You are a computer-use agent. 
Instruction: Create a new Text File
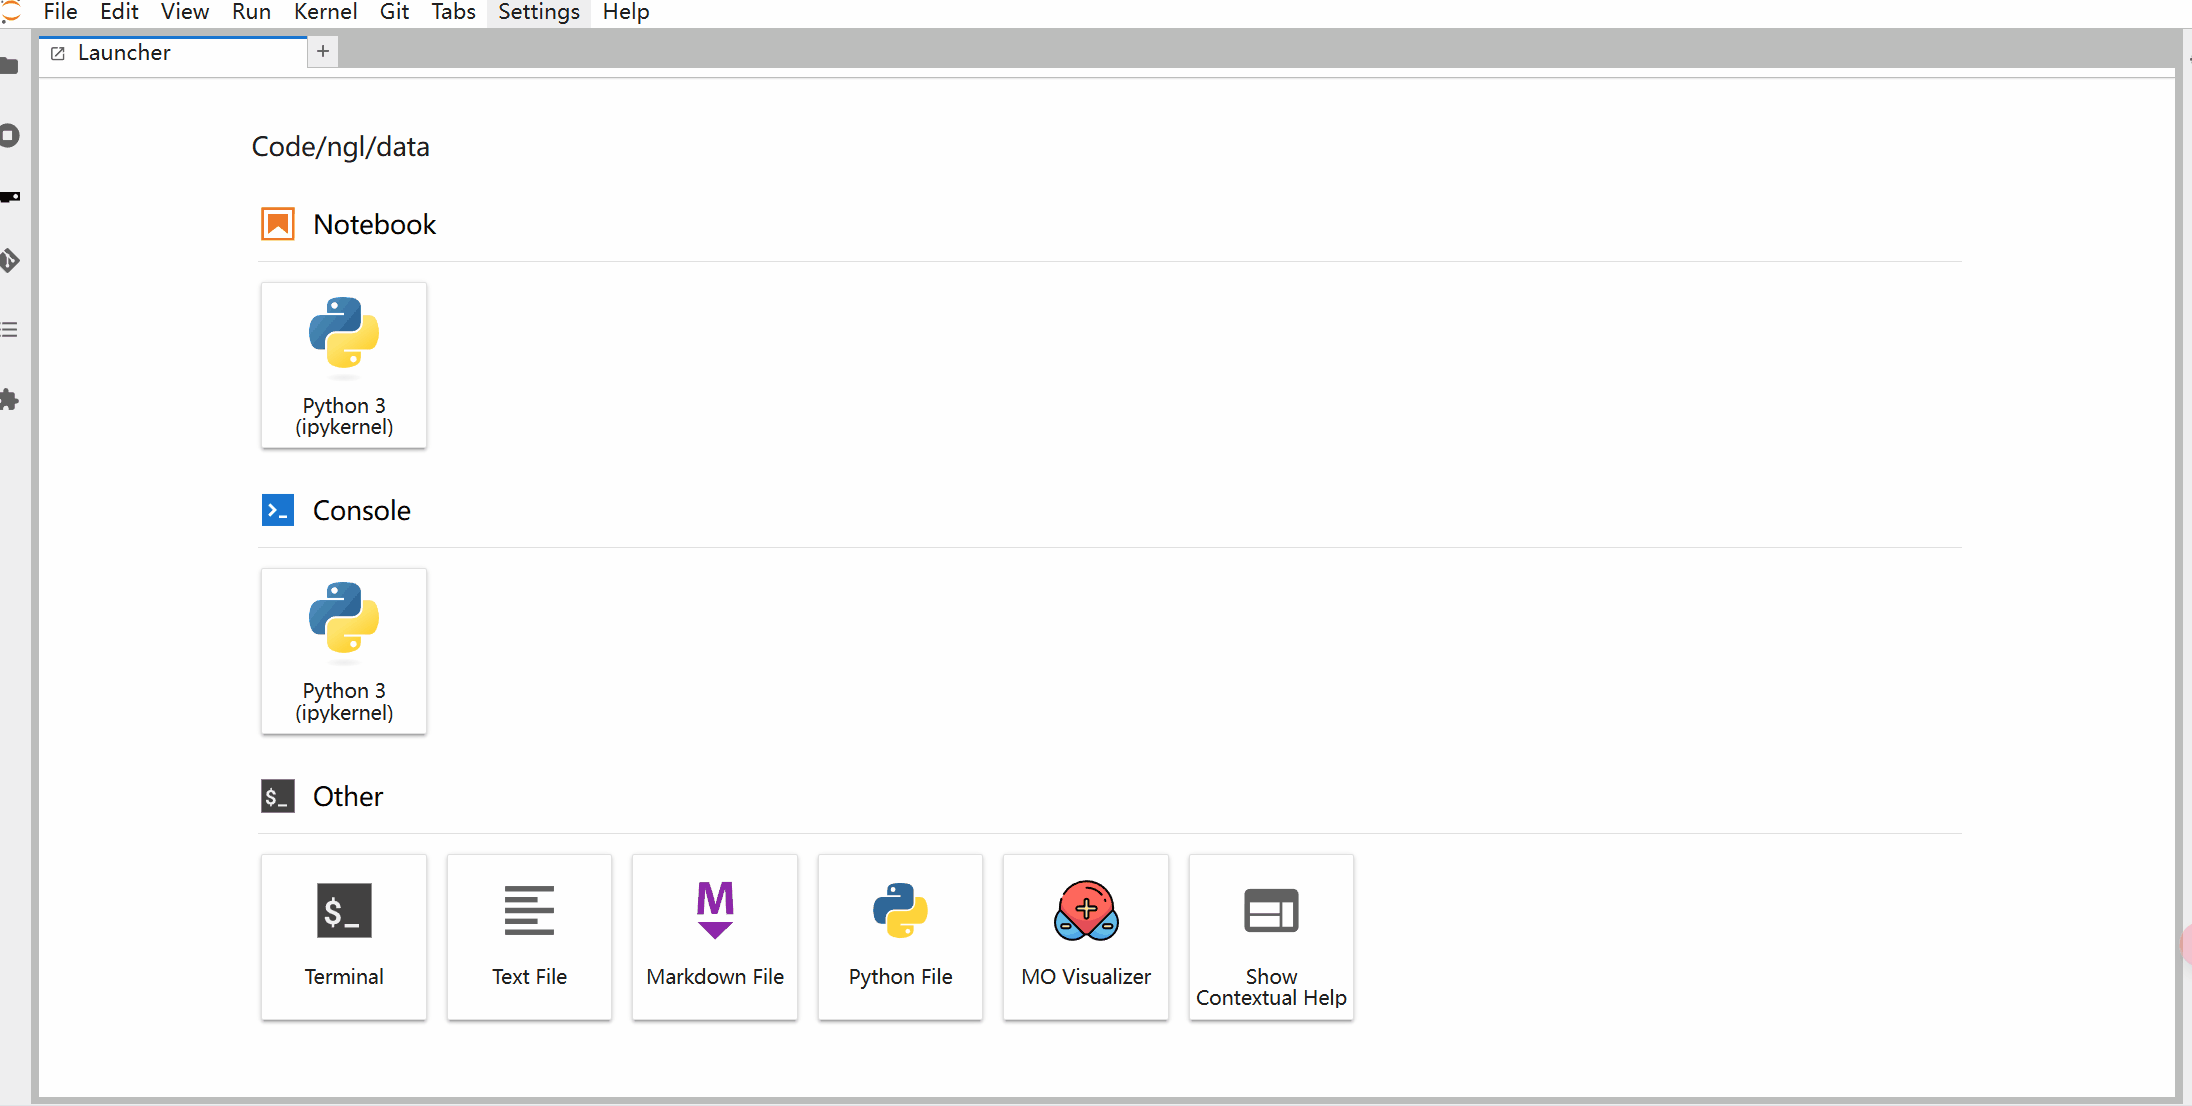pyautogui.click(x=529, y=936)
